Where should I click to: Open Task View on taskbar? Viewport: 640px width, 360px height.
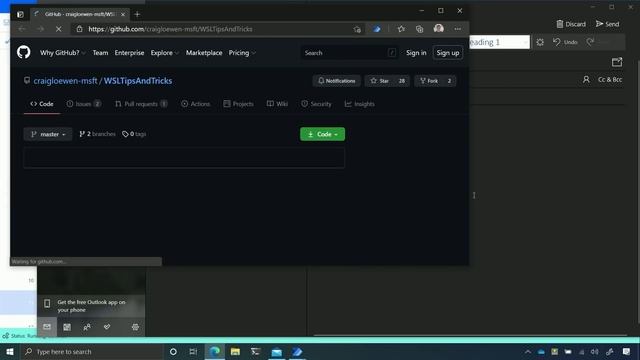(193, 351)
